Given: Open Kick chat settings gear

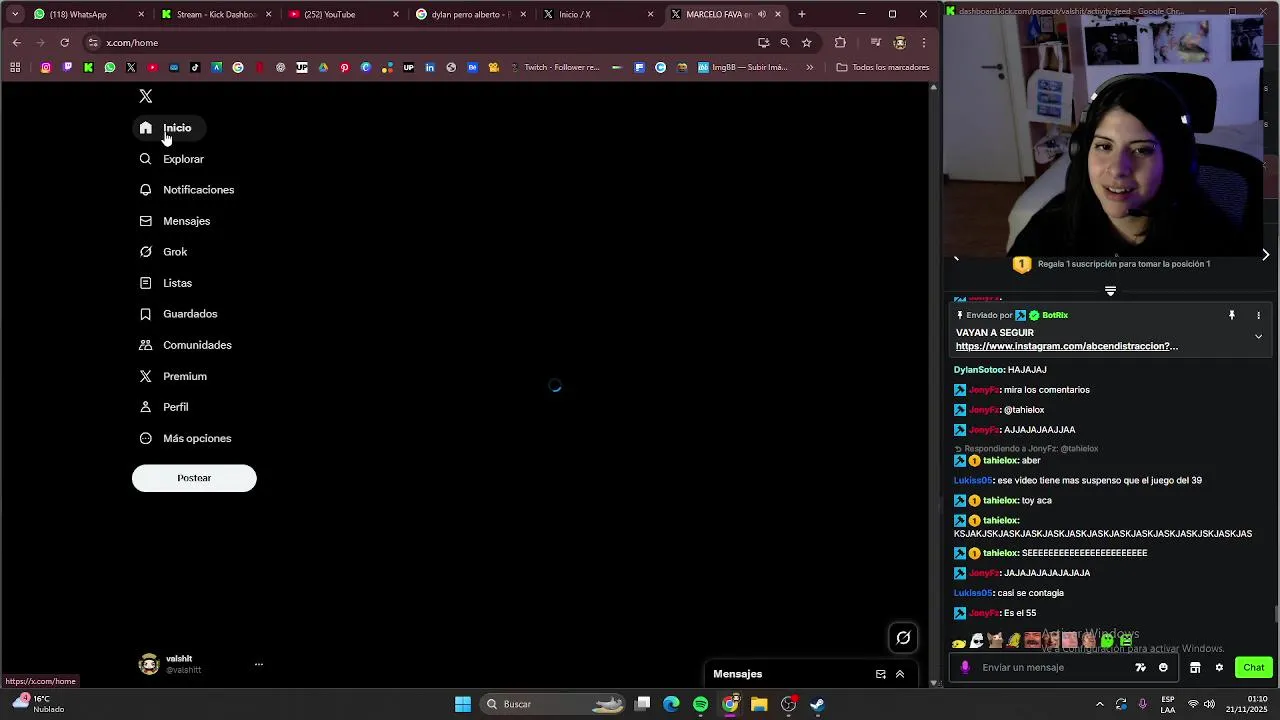Looking at the screenshot, I should [x=1219, y=668].
